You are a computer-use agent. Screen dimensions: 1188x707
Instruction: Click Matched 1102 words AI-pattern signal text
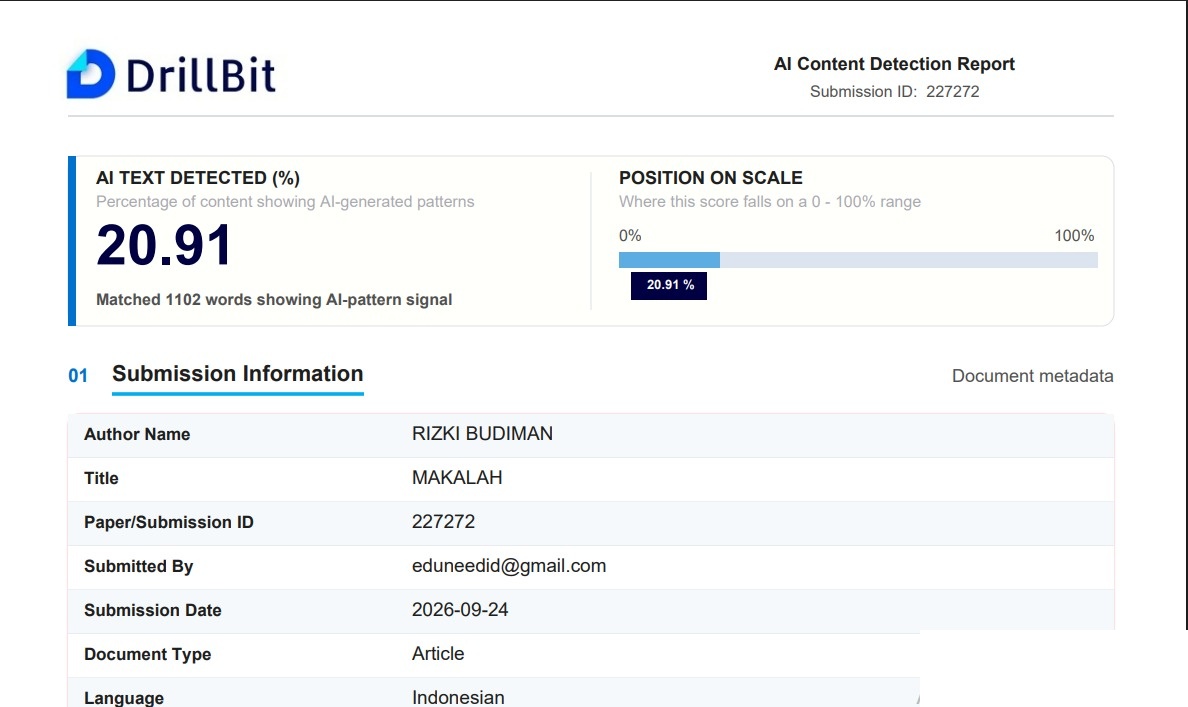274,299
